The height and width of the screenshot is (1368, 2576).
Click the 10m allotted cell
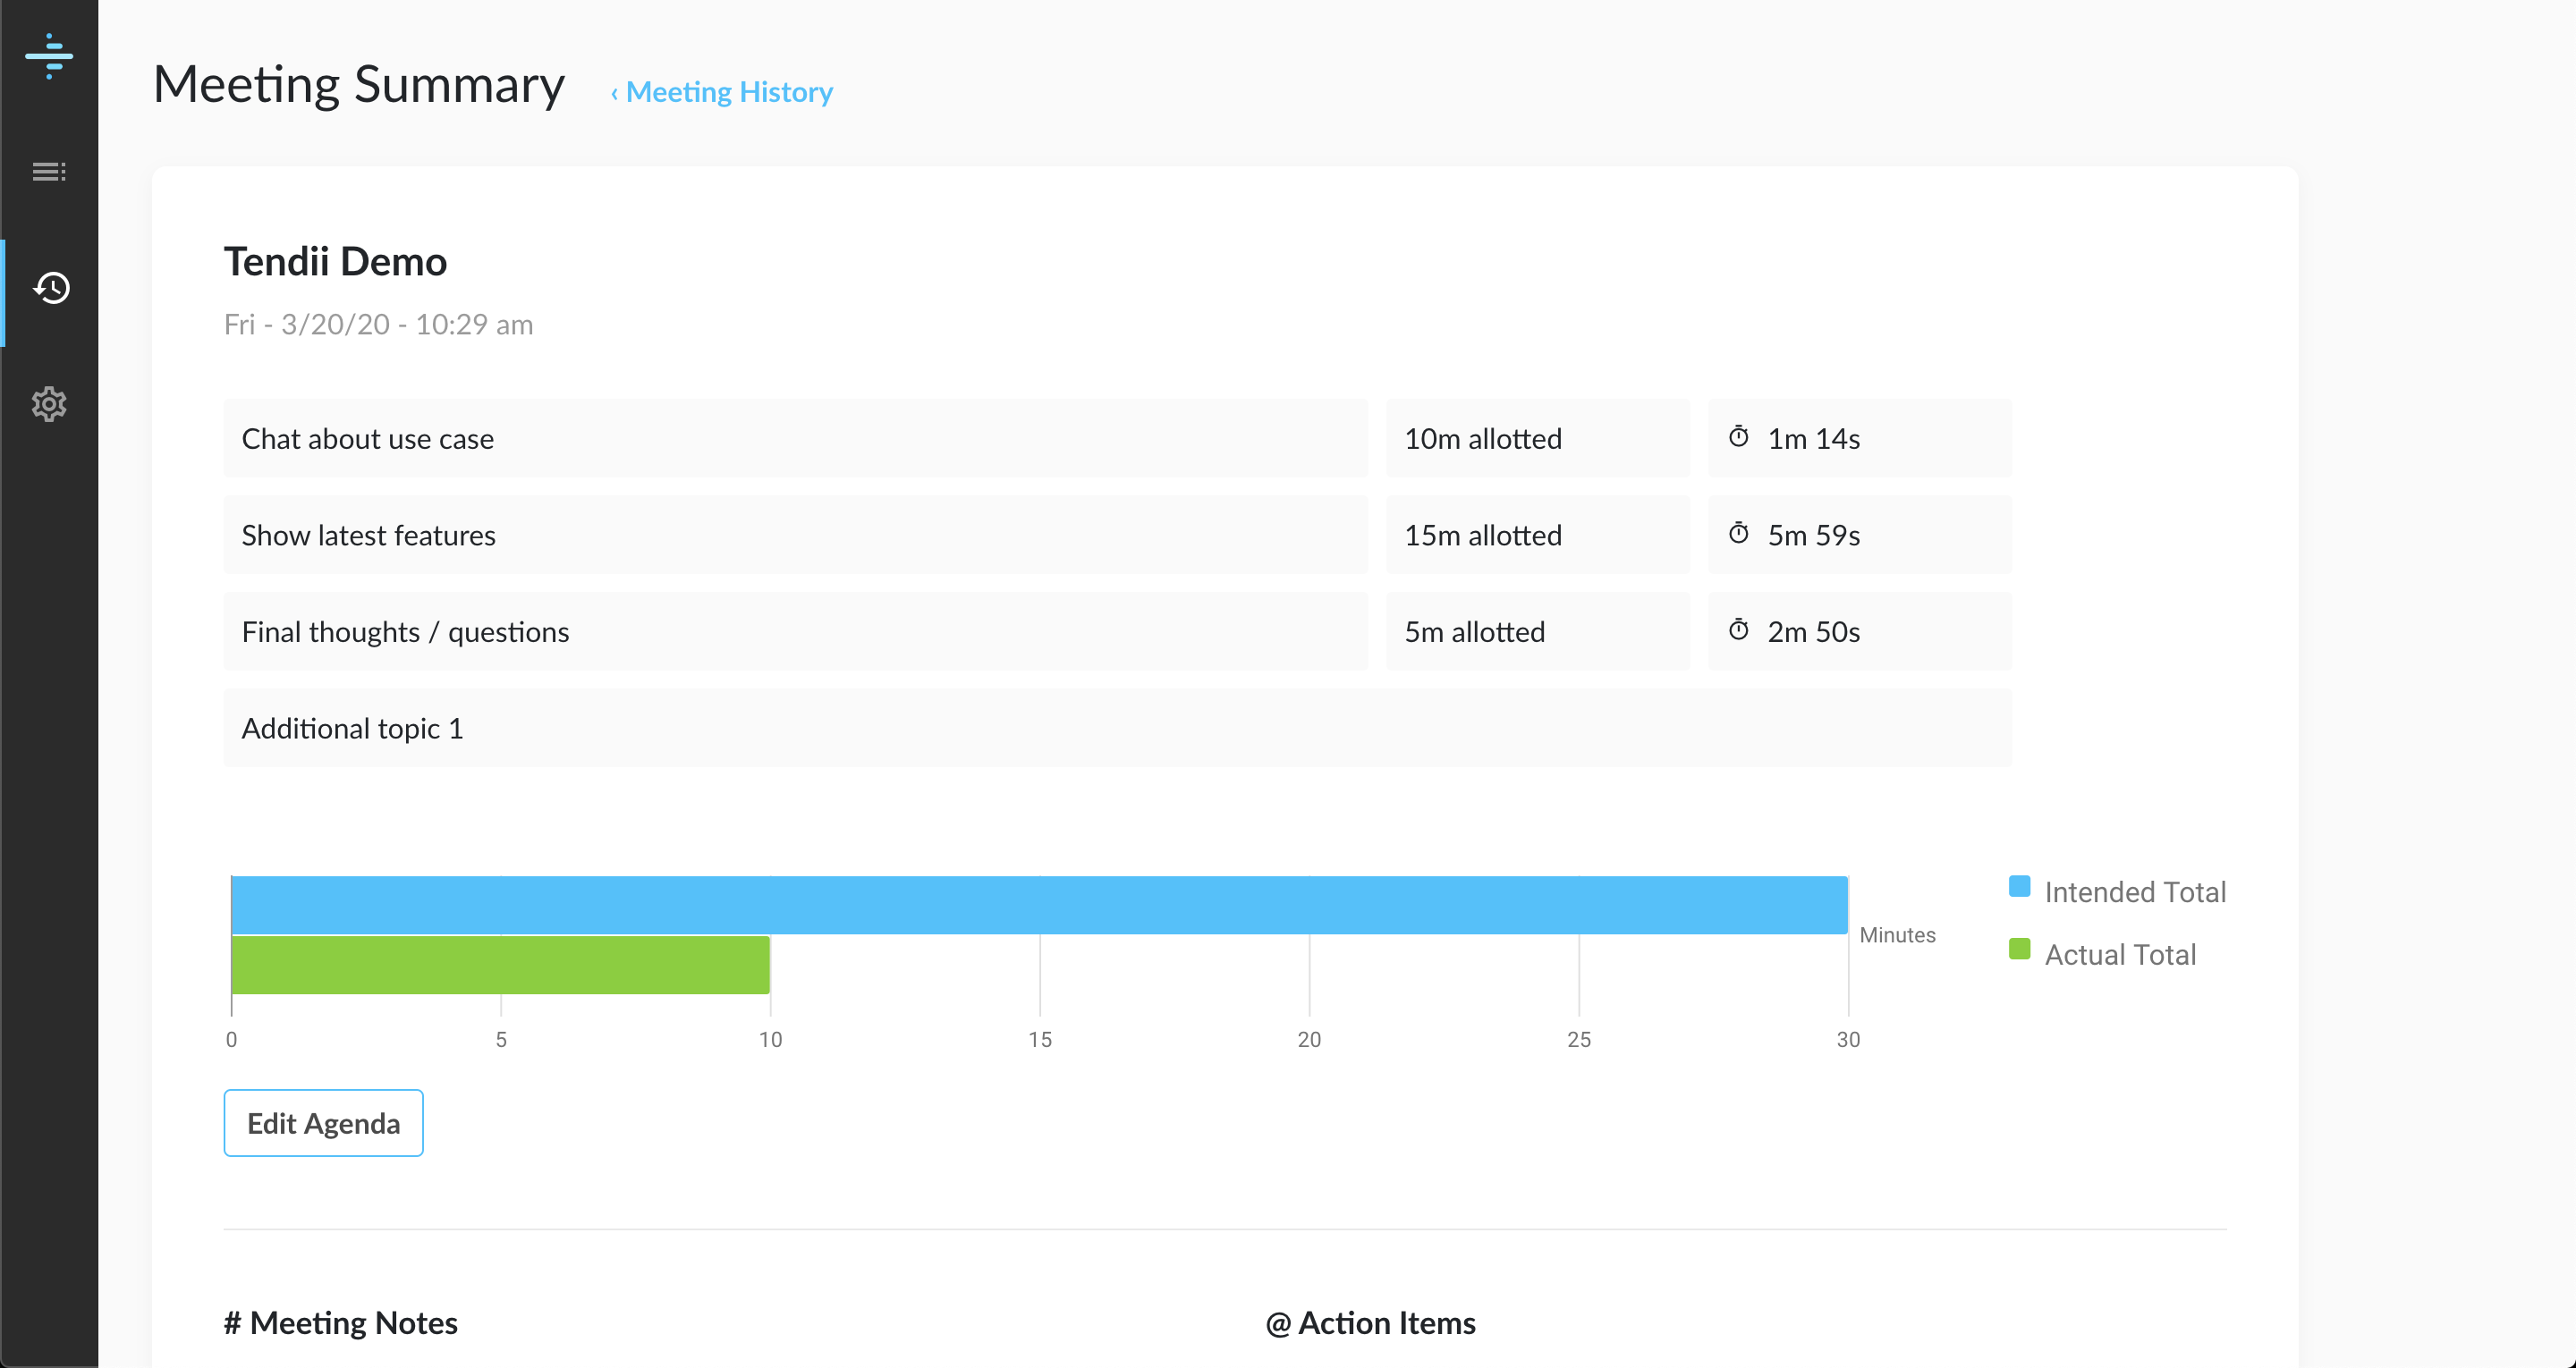pos(1537,439)
